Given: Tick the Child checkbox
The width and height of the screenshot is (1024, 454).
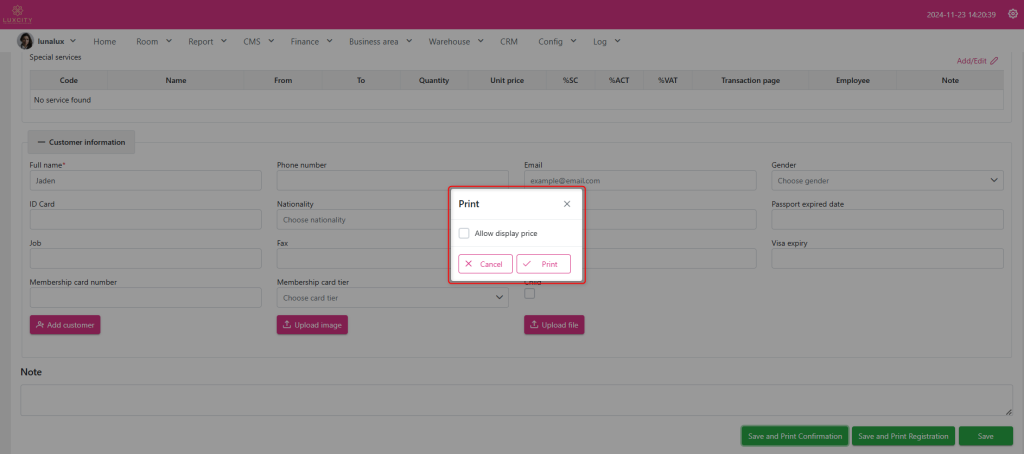Looking at the screenshot, I should 530,294.
